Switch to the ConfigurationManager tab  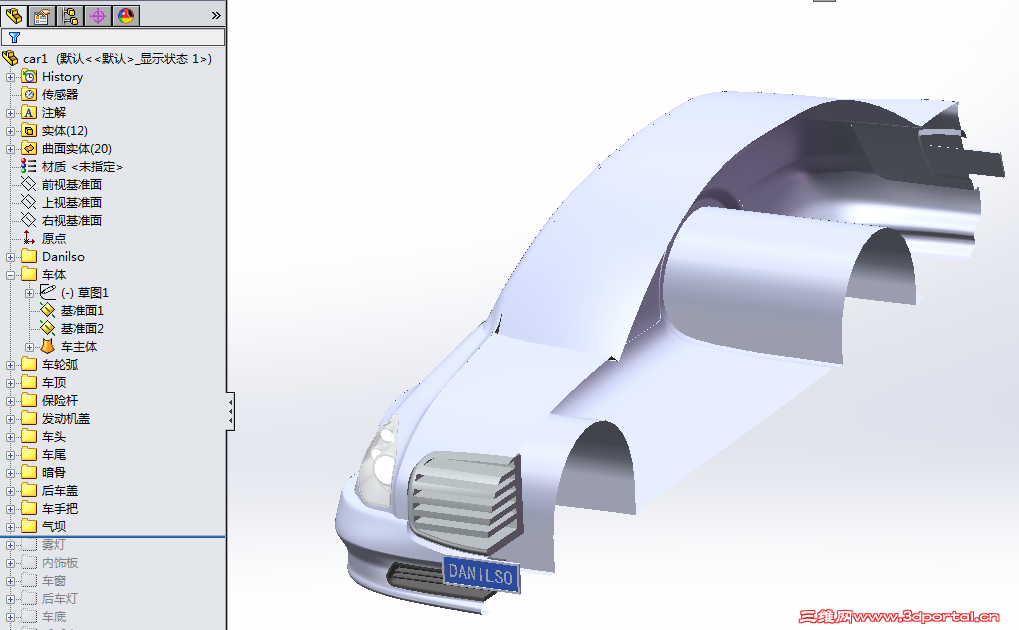(70, 15)
